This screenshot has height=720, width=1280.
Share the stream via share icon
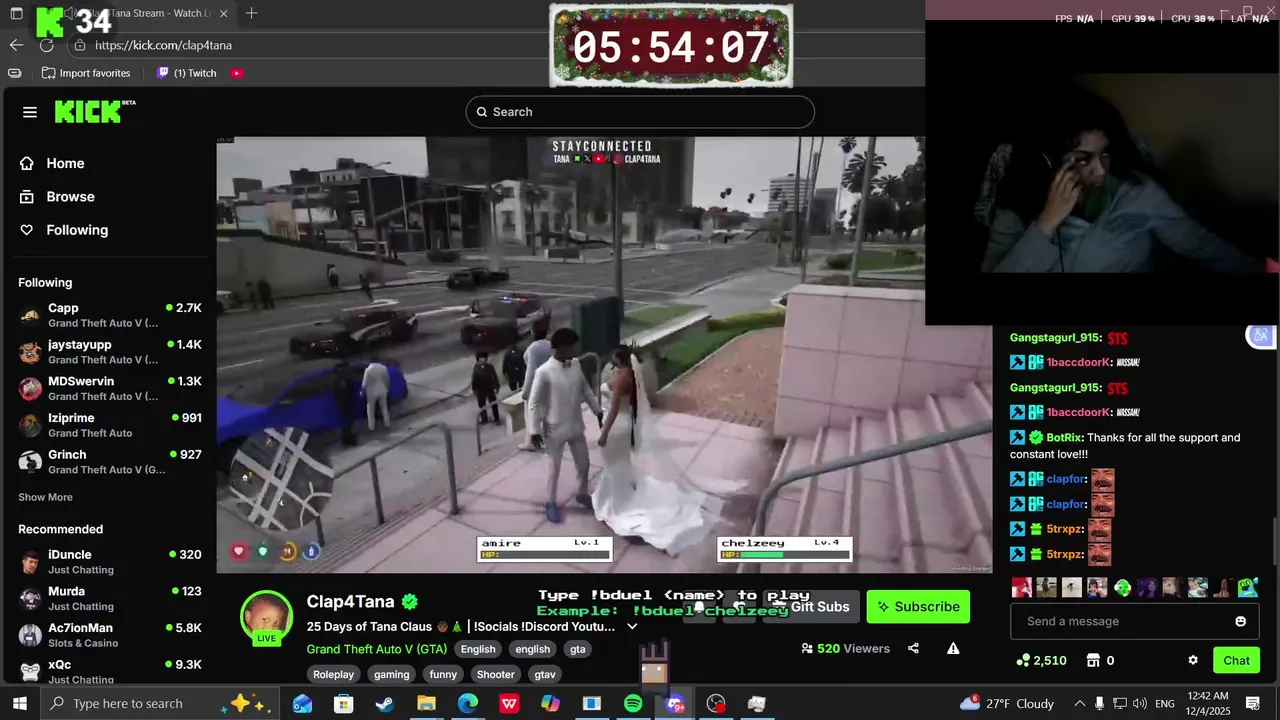(913, 649)
